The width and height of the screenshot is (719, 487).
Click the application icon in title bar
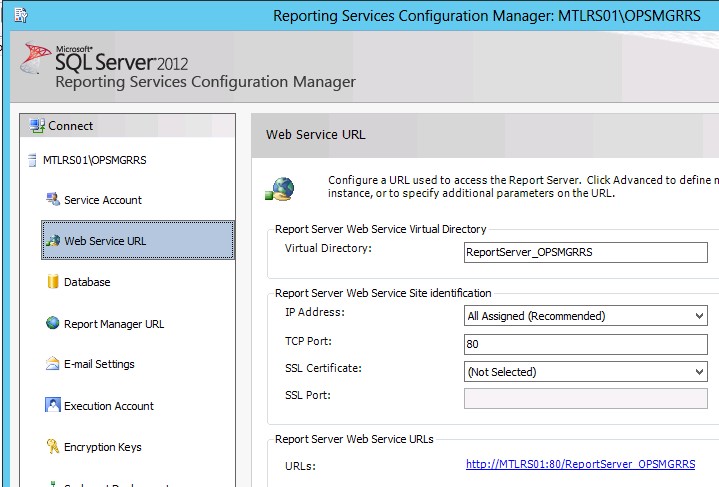pos(21,15)
